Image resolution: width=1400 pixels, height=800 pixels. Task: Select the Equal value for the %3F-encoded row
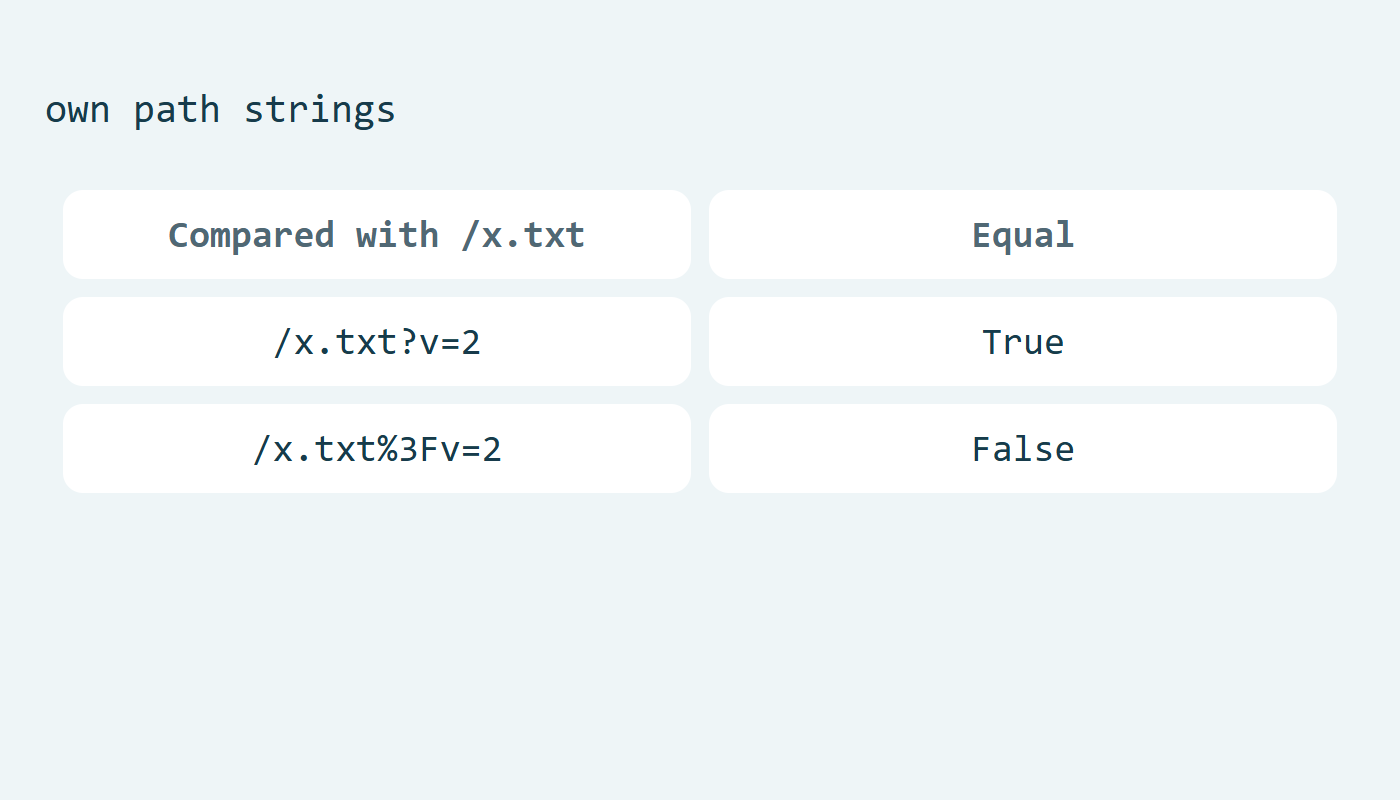point(1023,448)
